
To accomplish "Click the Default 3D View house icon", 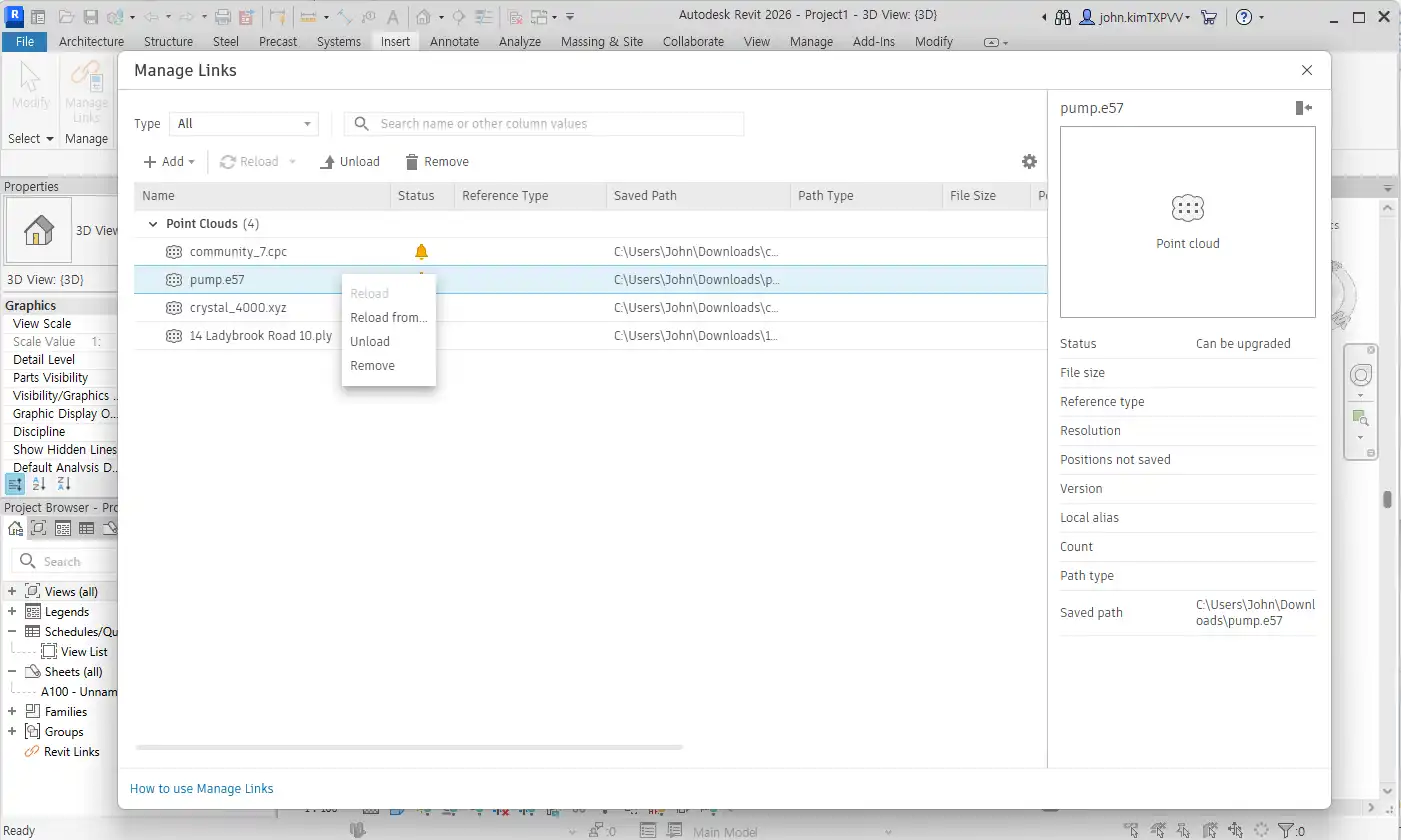I will (425, 17).
